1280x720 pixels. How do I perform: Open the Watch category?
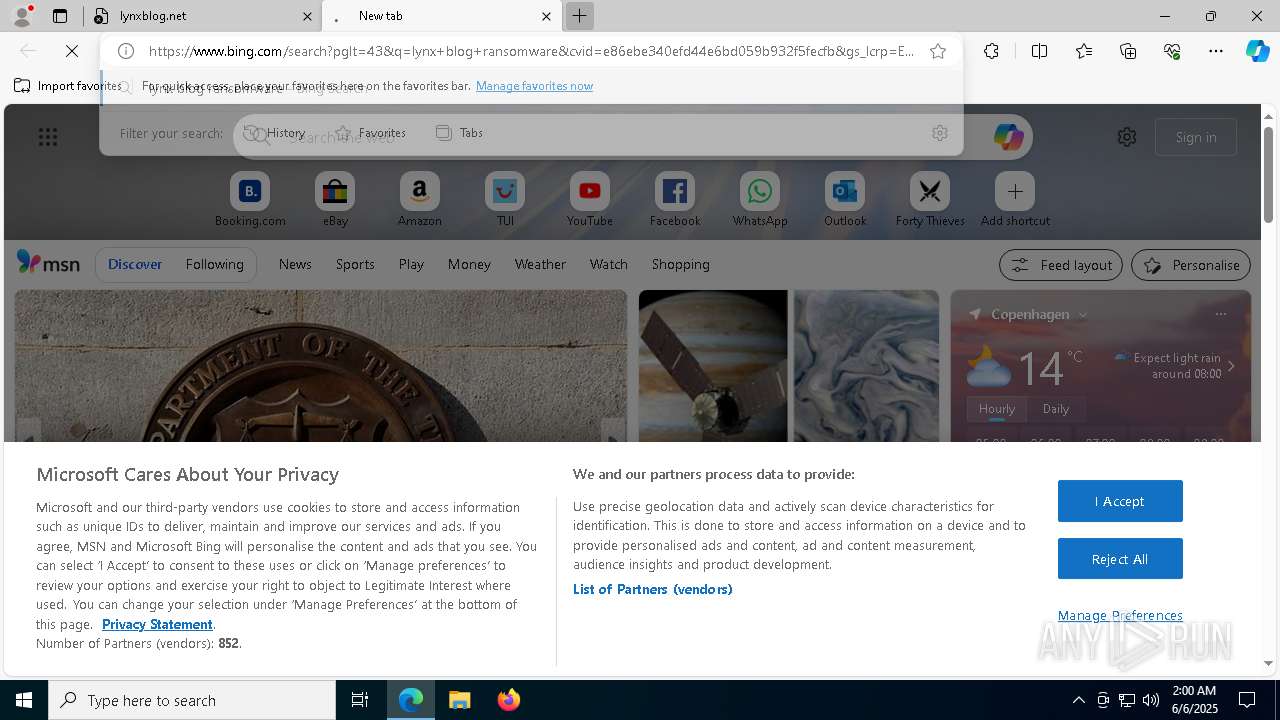pos(609,264)
